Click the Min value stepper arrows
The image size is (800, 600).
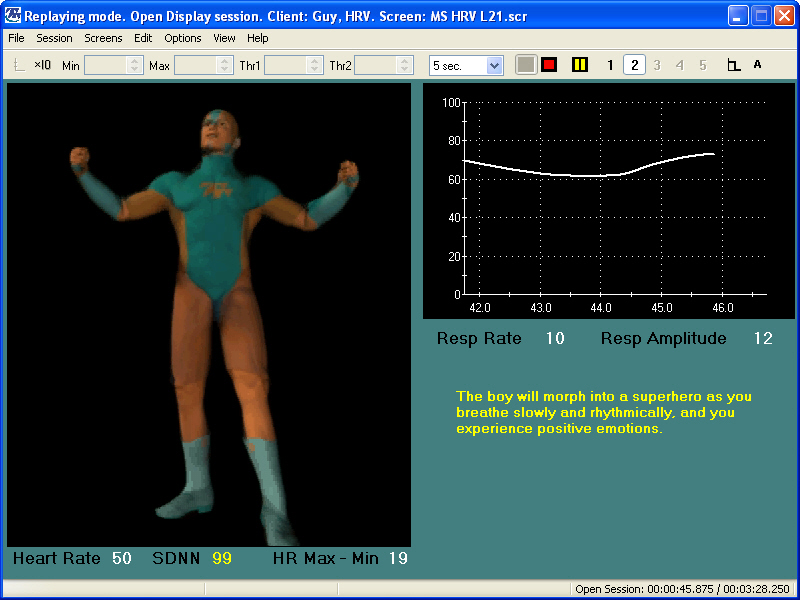(136, 65)
